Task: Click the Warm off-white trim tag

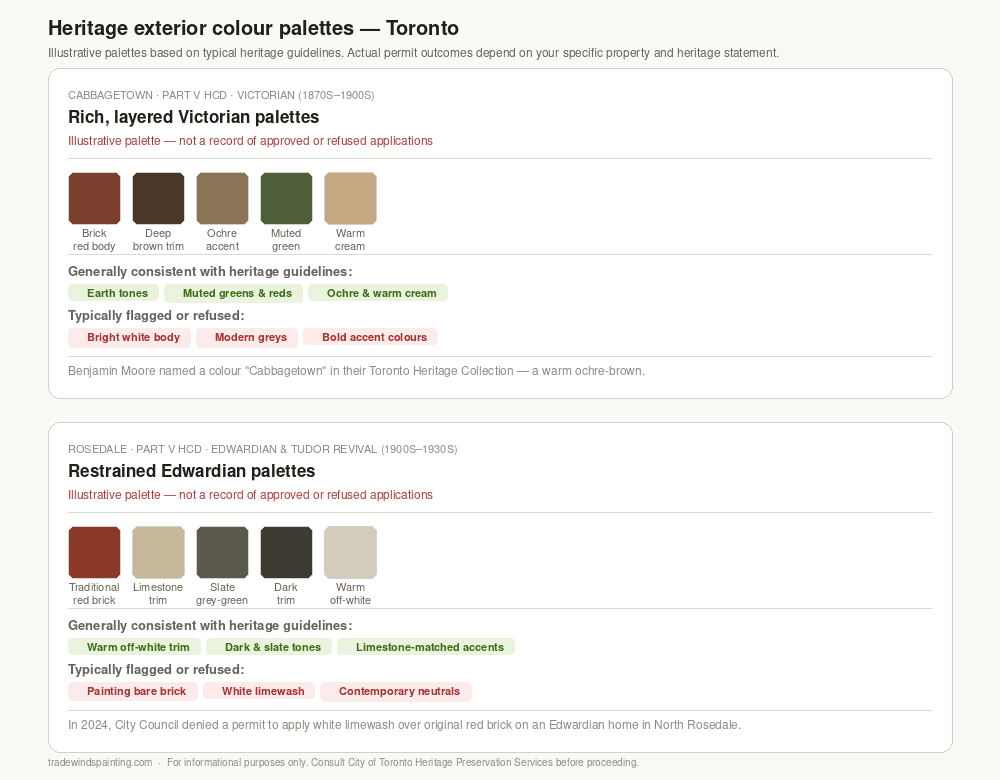Action: coord(135,647)
